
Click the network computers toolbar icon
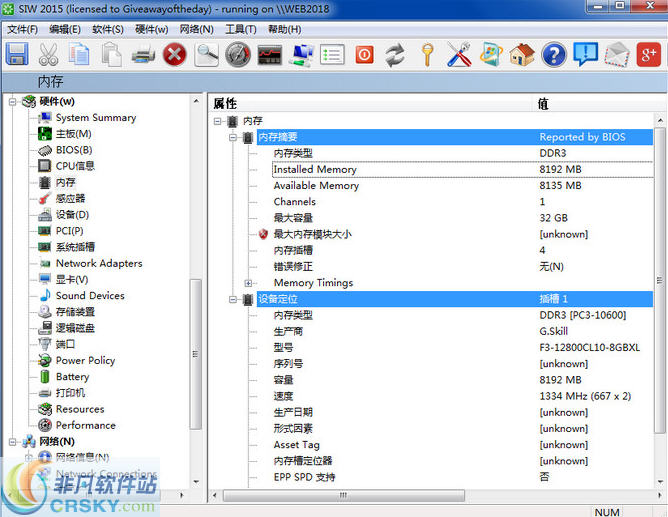coord(301,55)
